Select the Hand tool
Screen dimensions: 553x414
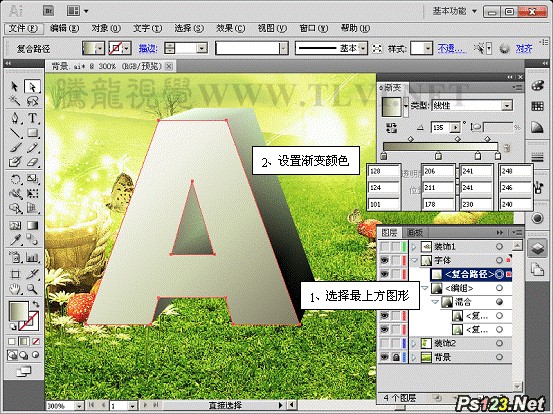[x=15, y=290]
